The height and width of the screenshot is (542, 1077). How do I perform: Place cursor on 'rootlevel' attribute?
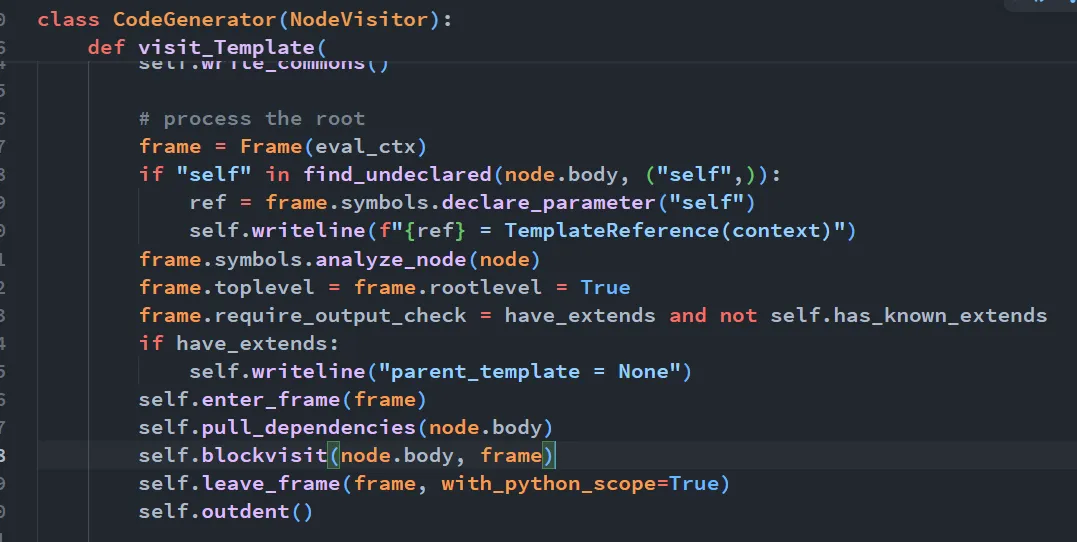click(485, 287)
